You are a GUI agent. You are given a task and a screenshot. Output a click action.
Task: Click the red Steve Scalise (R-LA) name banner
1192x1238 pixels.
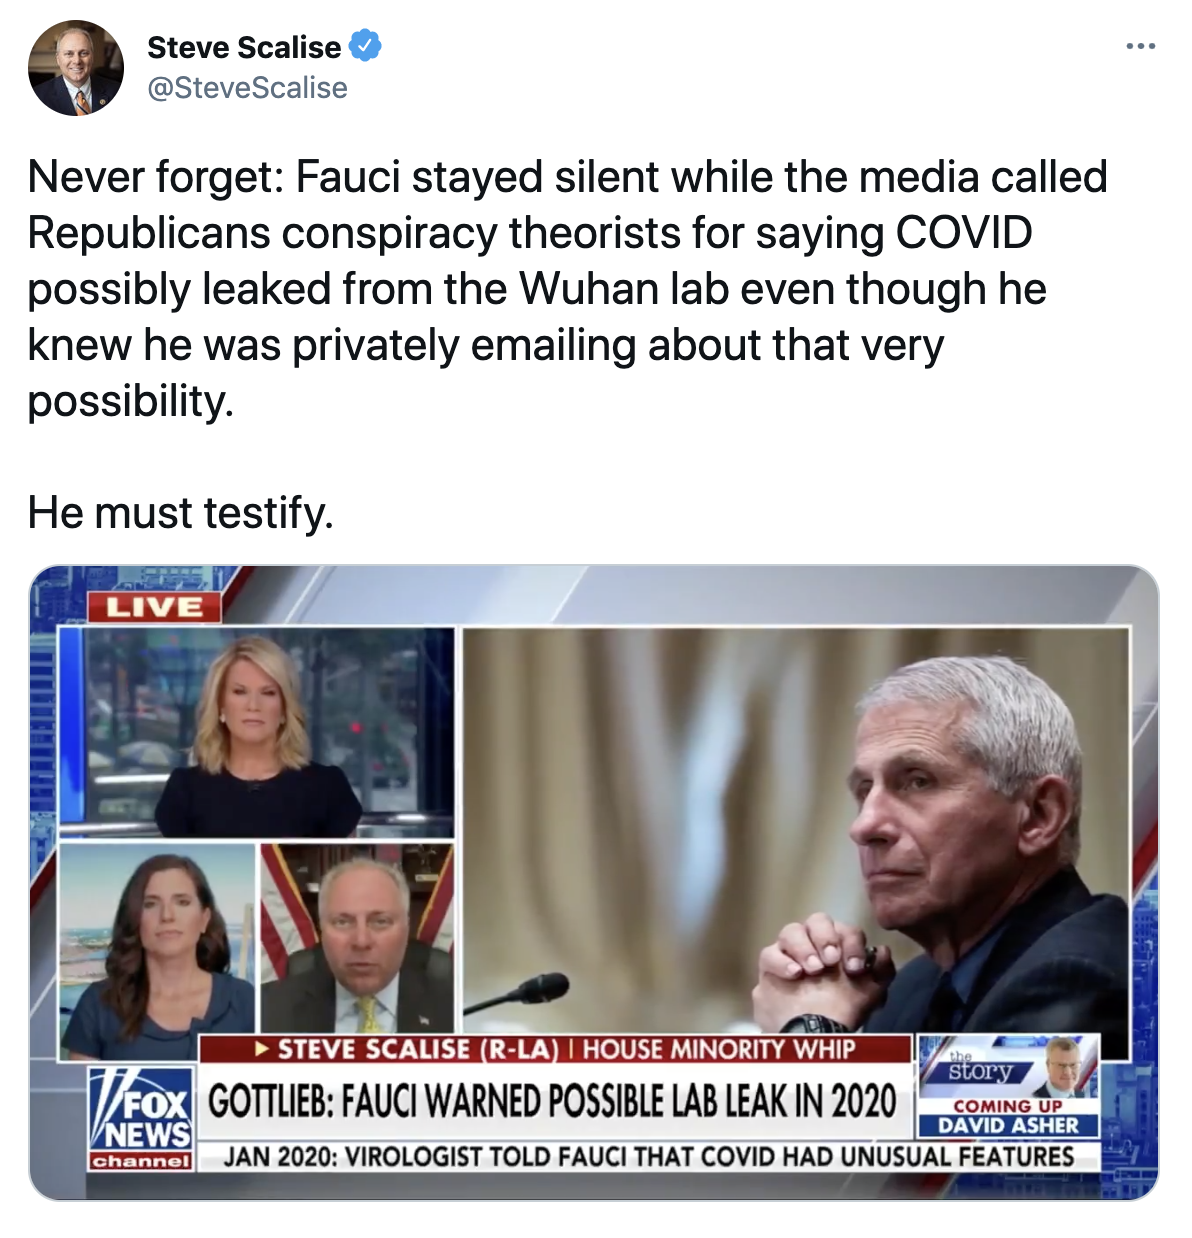556,1049
